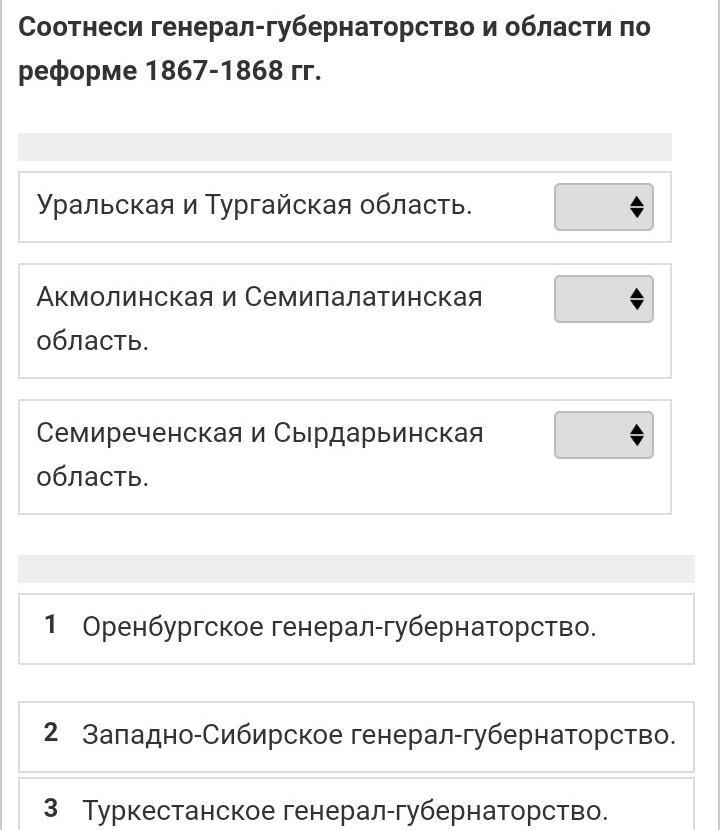
Task: Click the 'Семиреченская и Сырдарьинская' label text
Action: pos(259,433)
